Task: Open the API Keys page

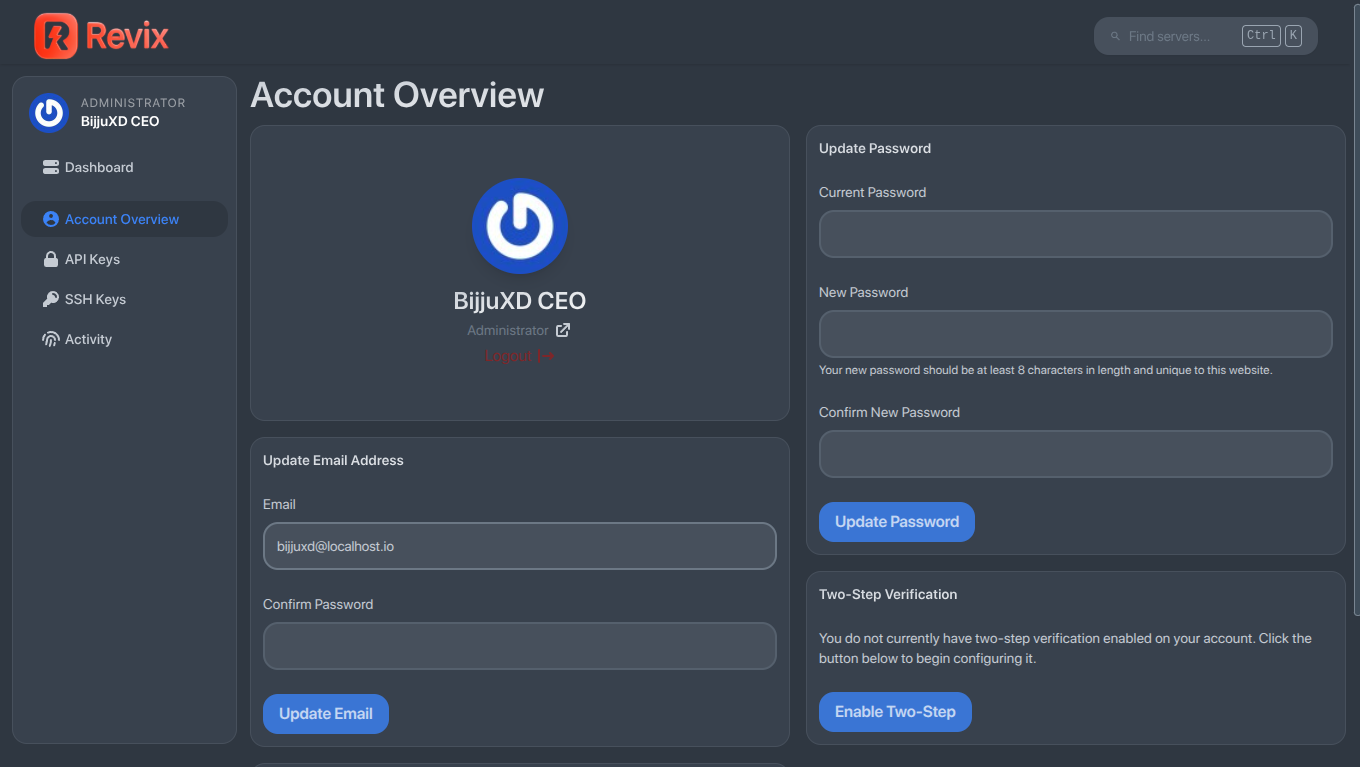Action: pos(124,259)
